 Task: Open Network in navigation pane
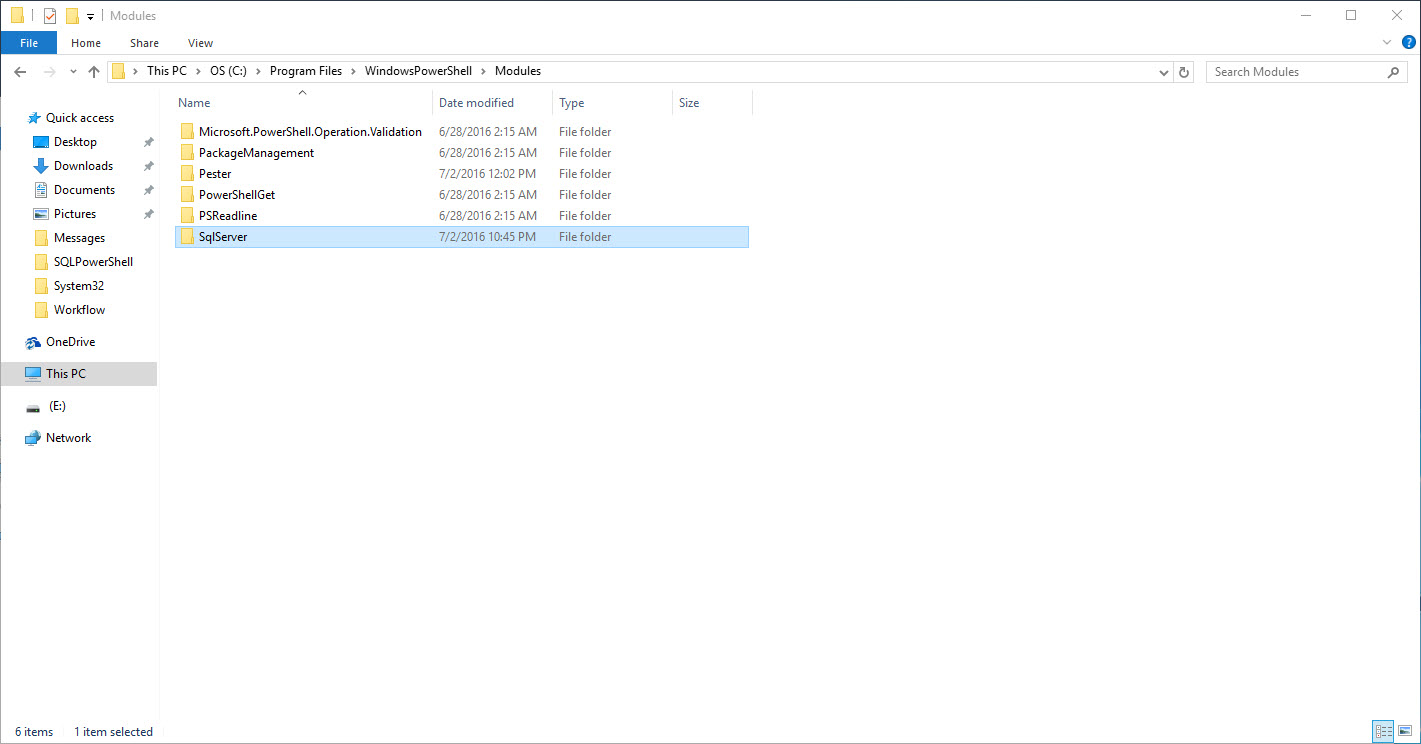pyautogui.click(x=68, y=437)
